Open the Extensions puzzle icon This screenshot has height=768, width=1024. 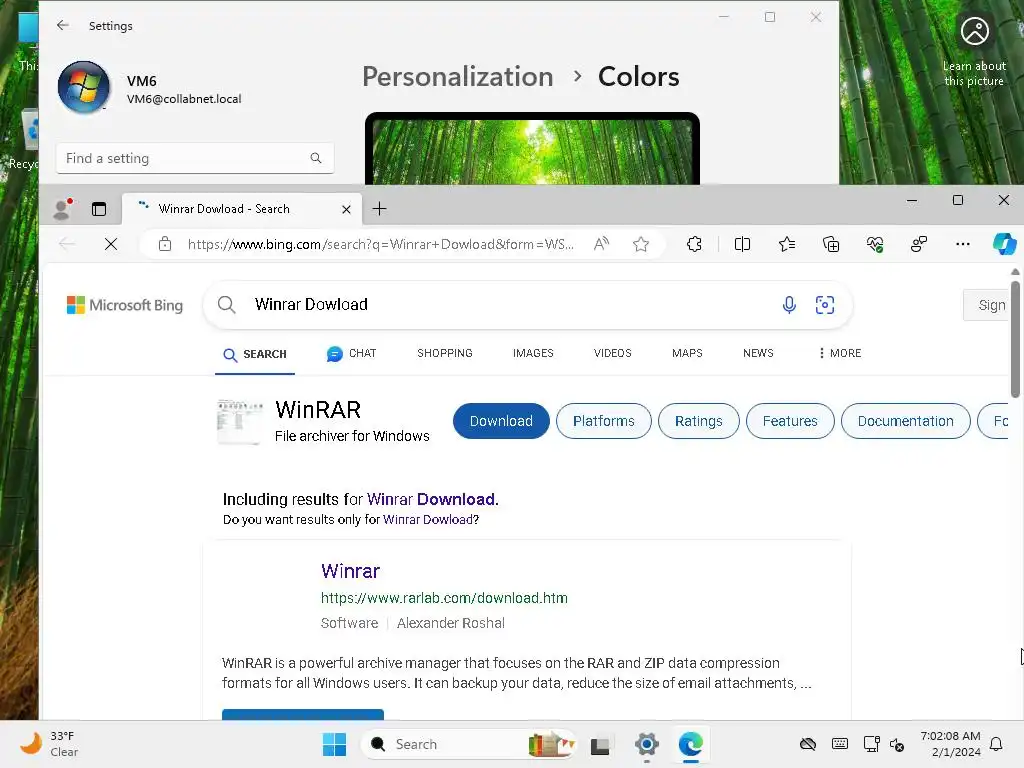click(694, 244)
